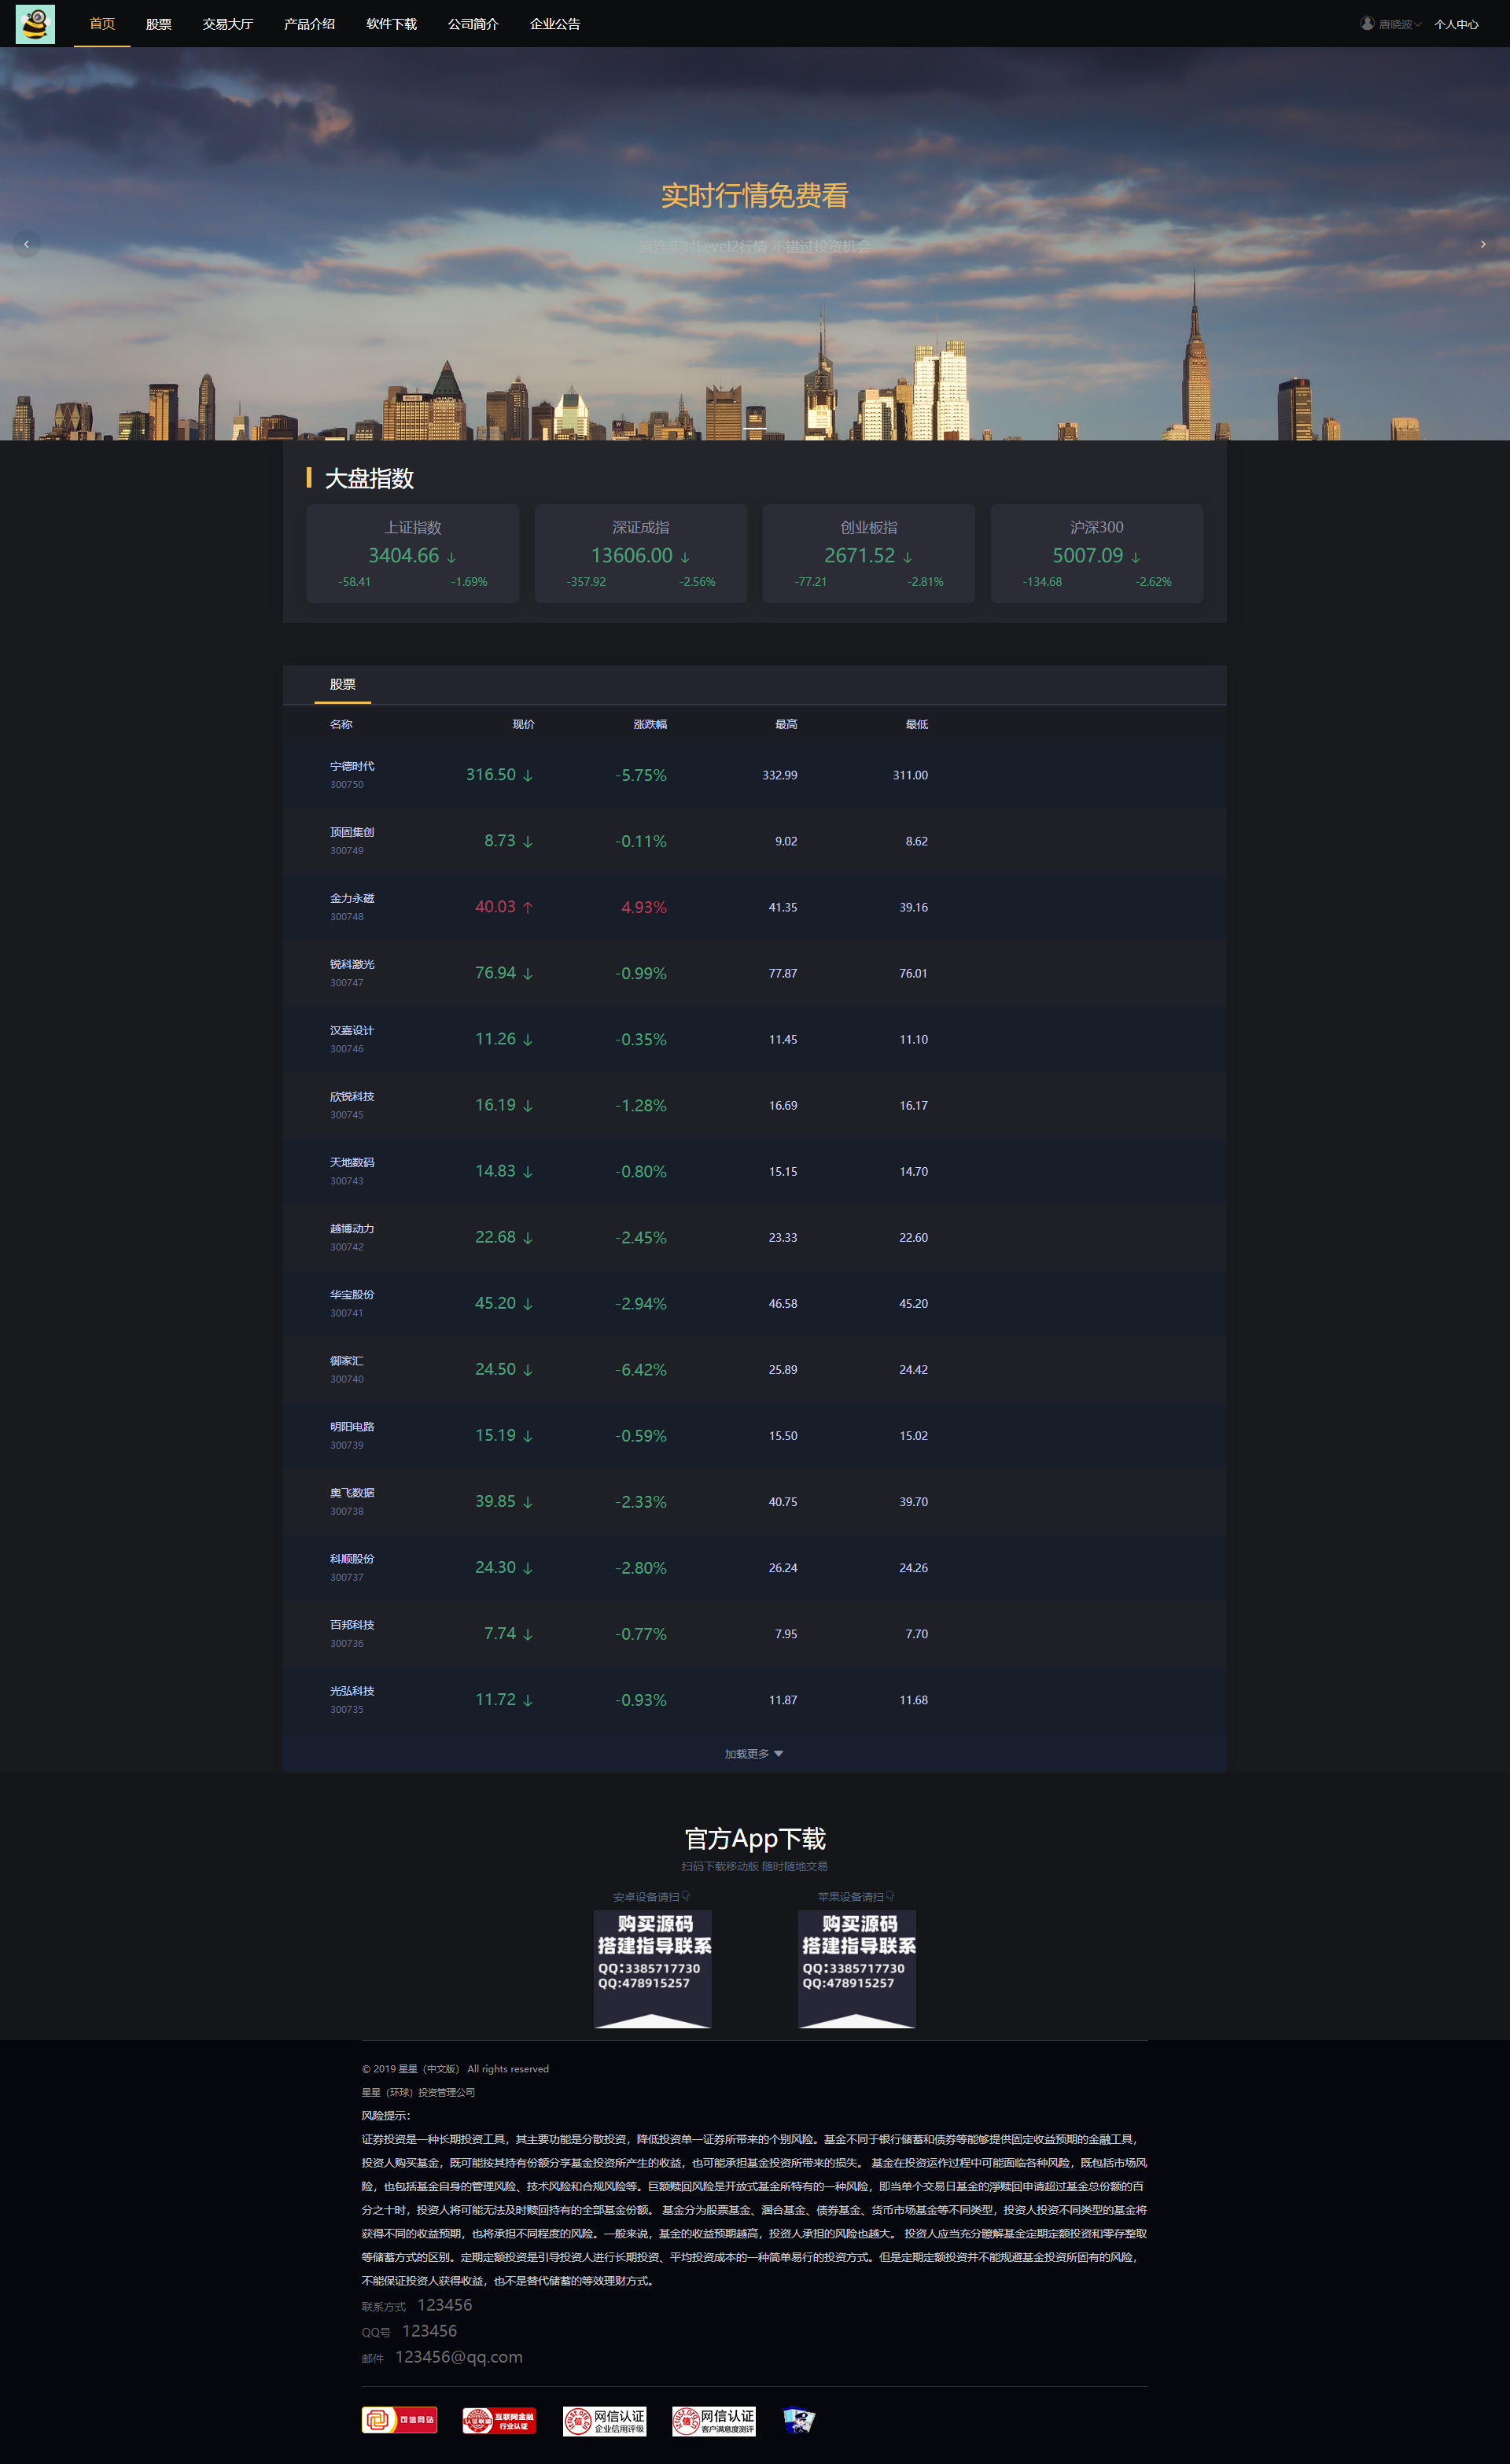Click the 网信认证 企业信用评级 badge
This screenshot has height=2464, width=1510.
(604, 2420)
